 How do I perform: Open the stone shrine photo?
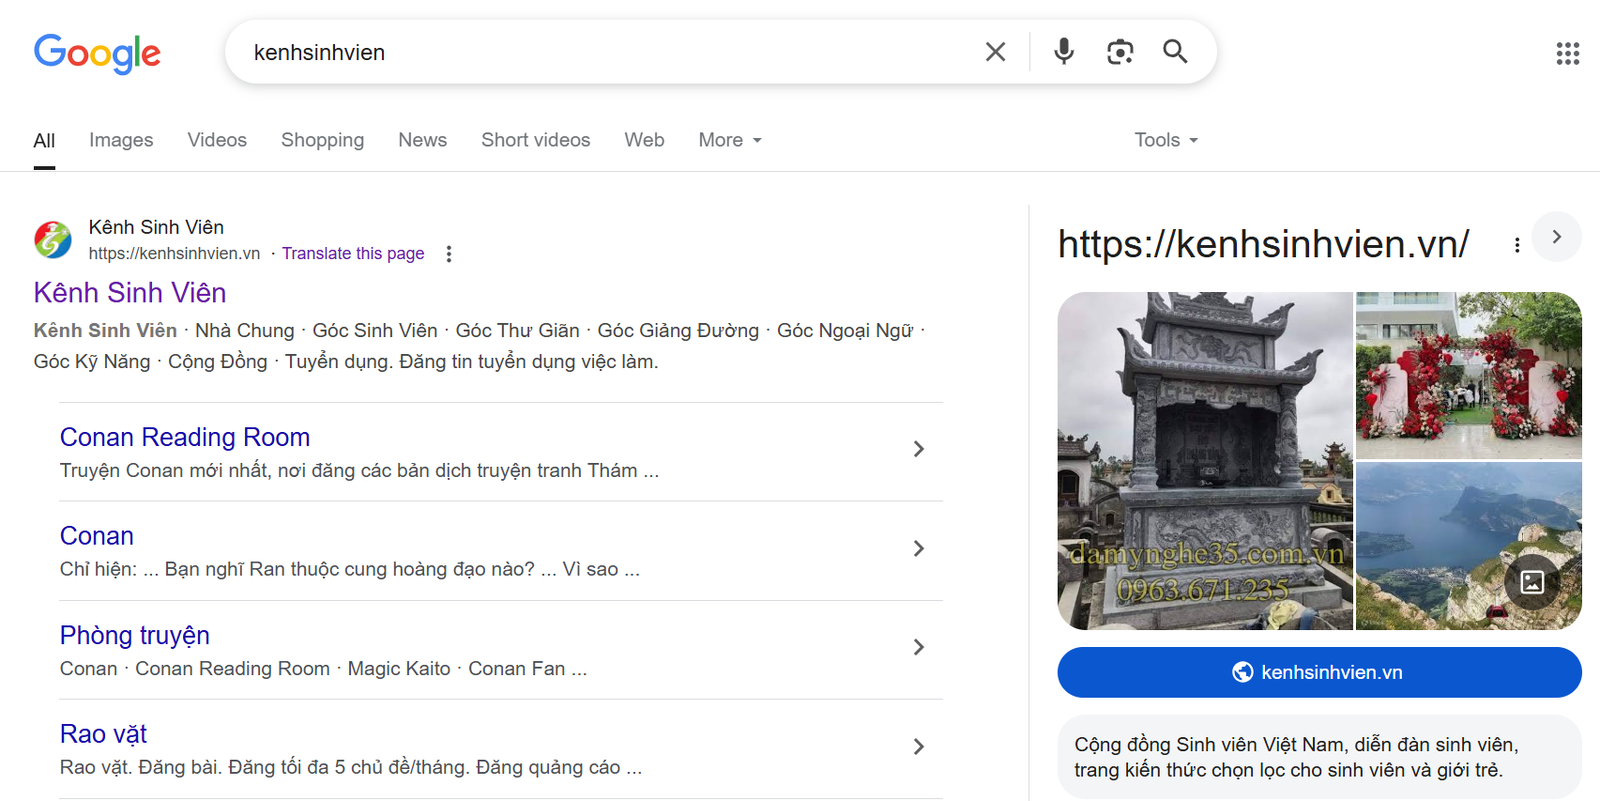(1205, 461)
